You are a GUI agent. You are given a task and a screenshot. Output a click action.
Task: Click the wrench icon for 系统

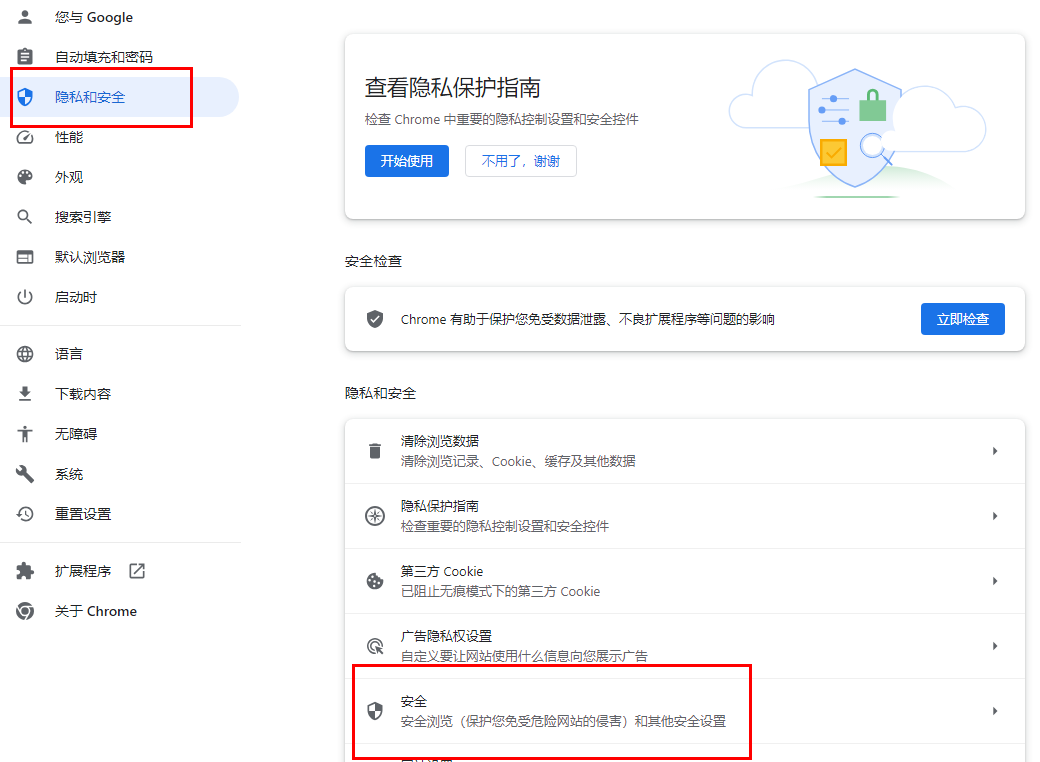tap(25, 474)
